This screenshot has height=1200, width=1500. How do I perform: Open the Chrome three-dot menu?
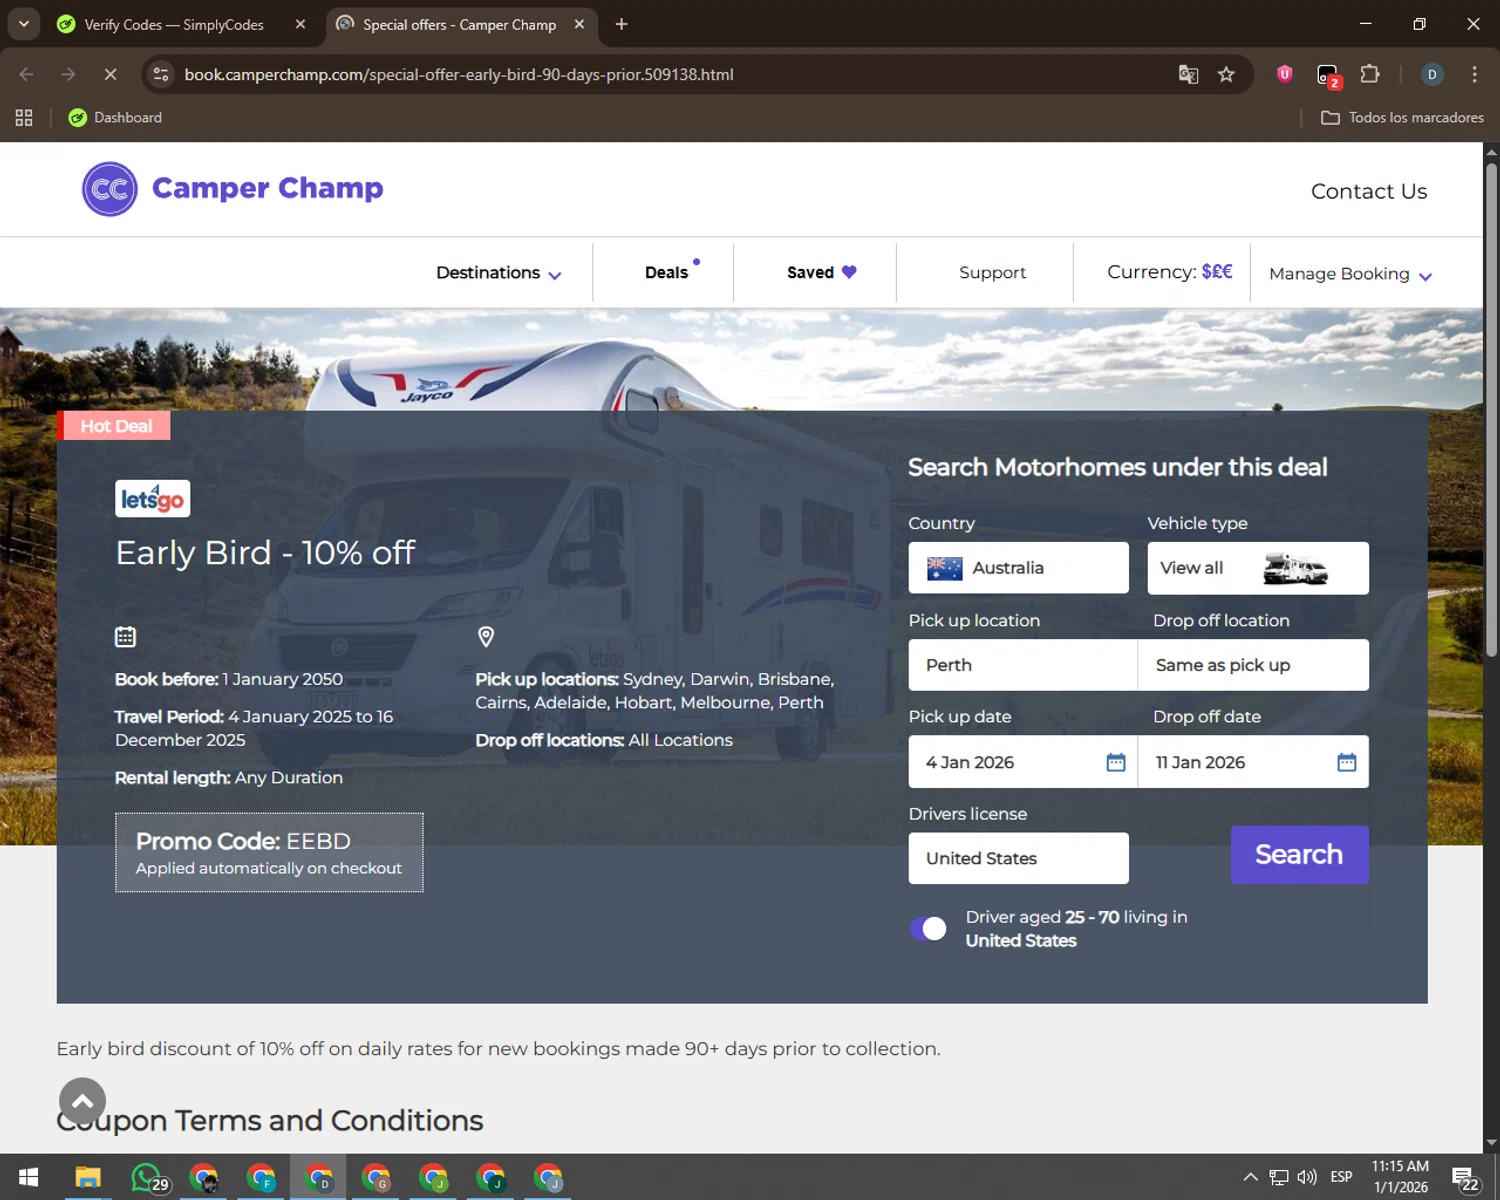click(1474, 74)
